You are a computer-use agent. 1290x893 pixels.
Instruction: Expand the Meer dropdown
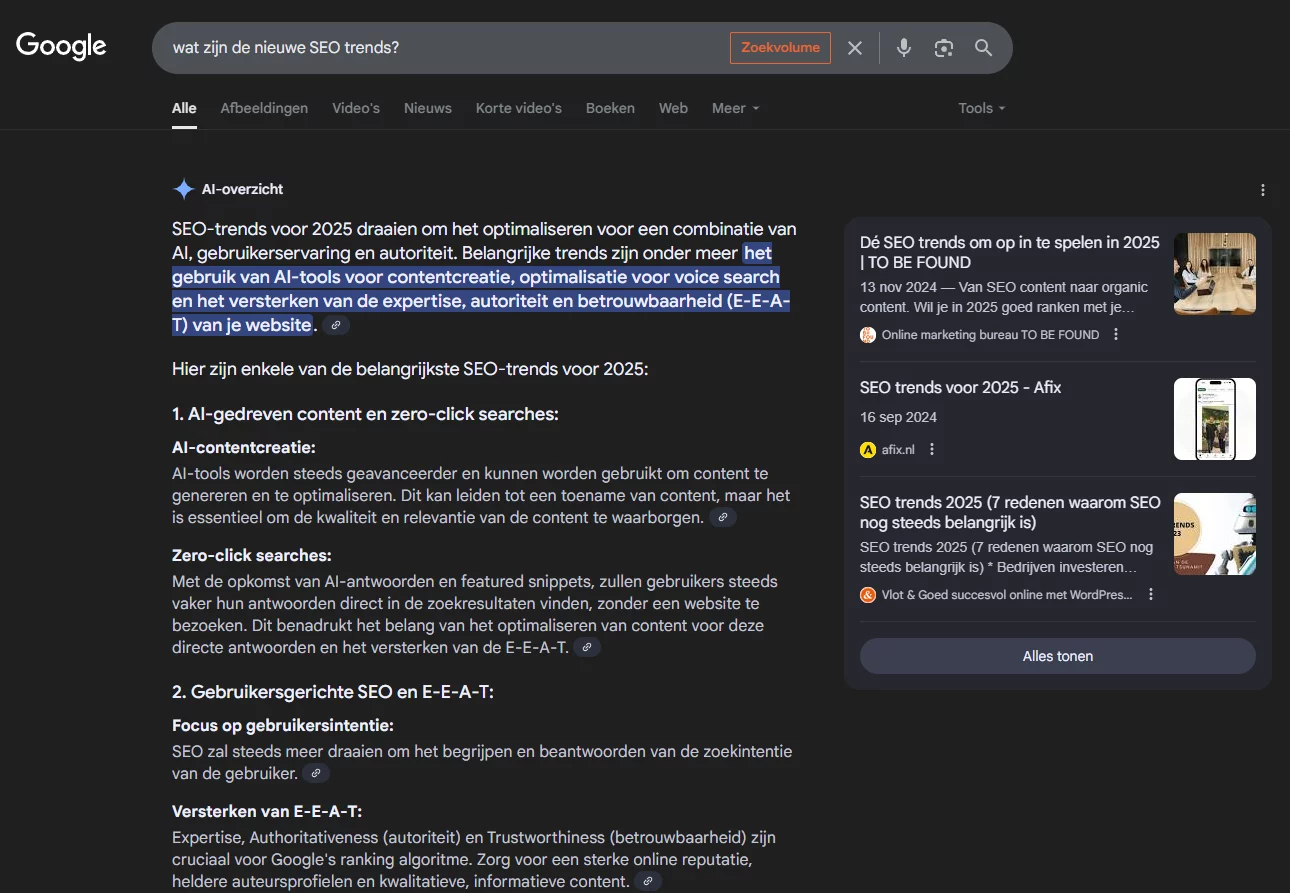[735, 108]
